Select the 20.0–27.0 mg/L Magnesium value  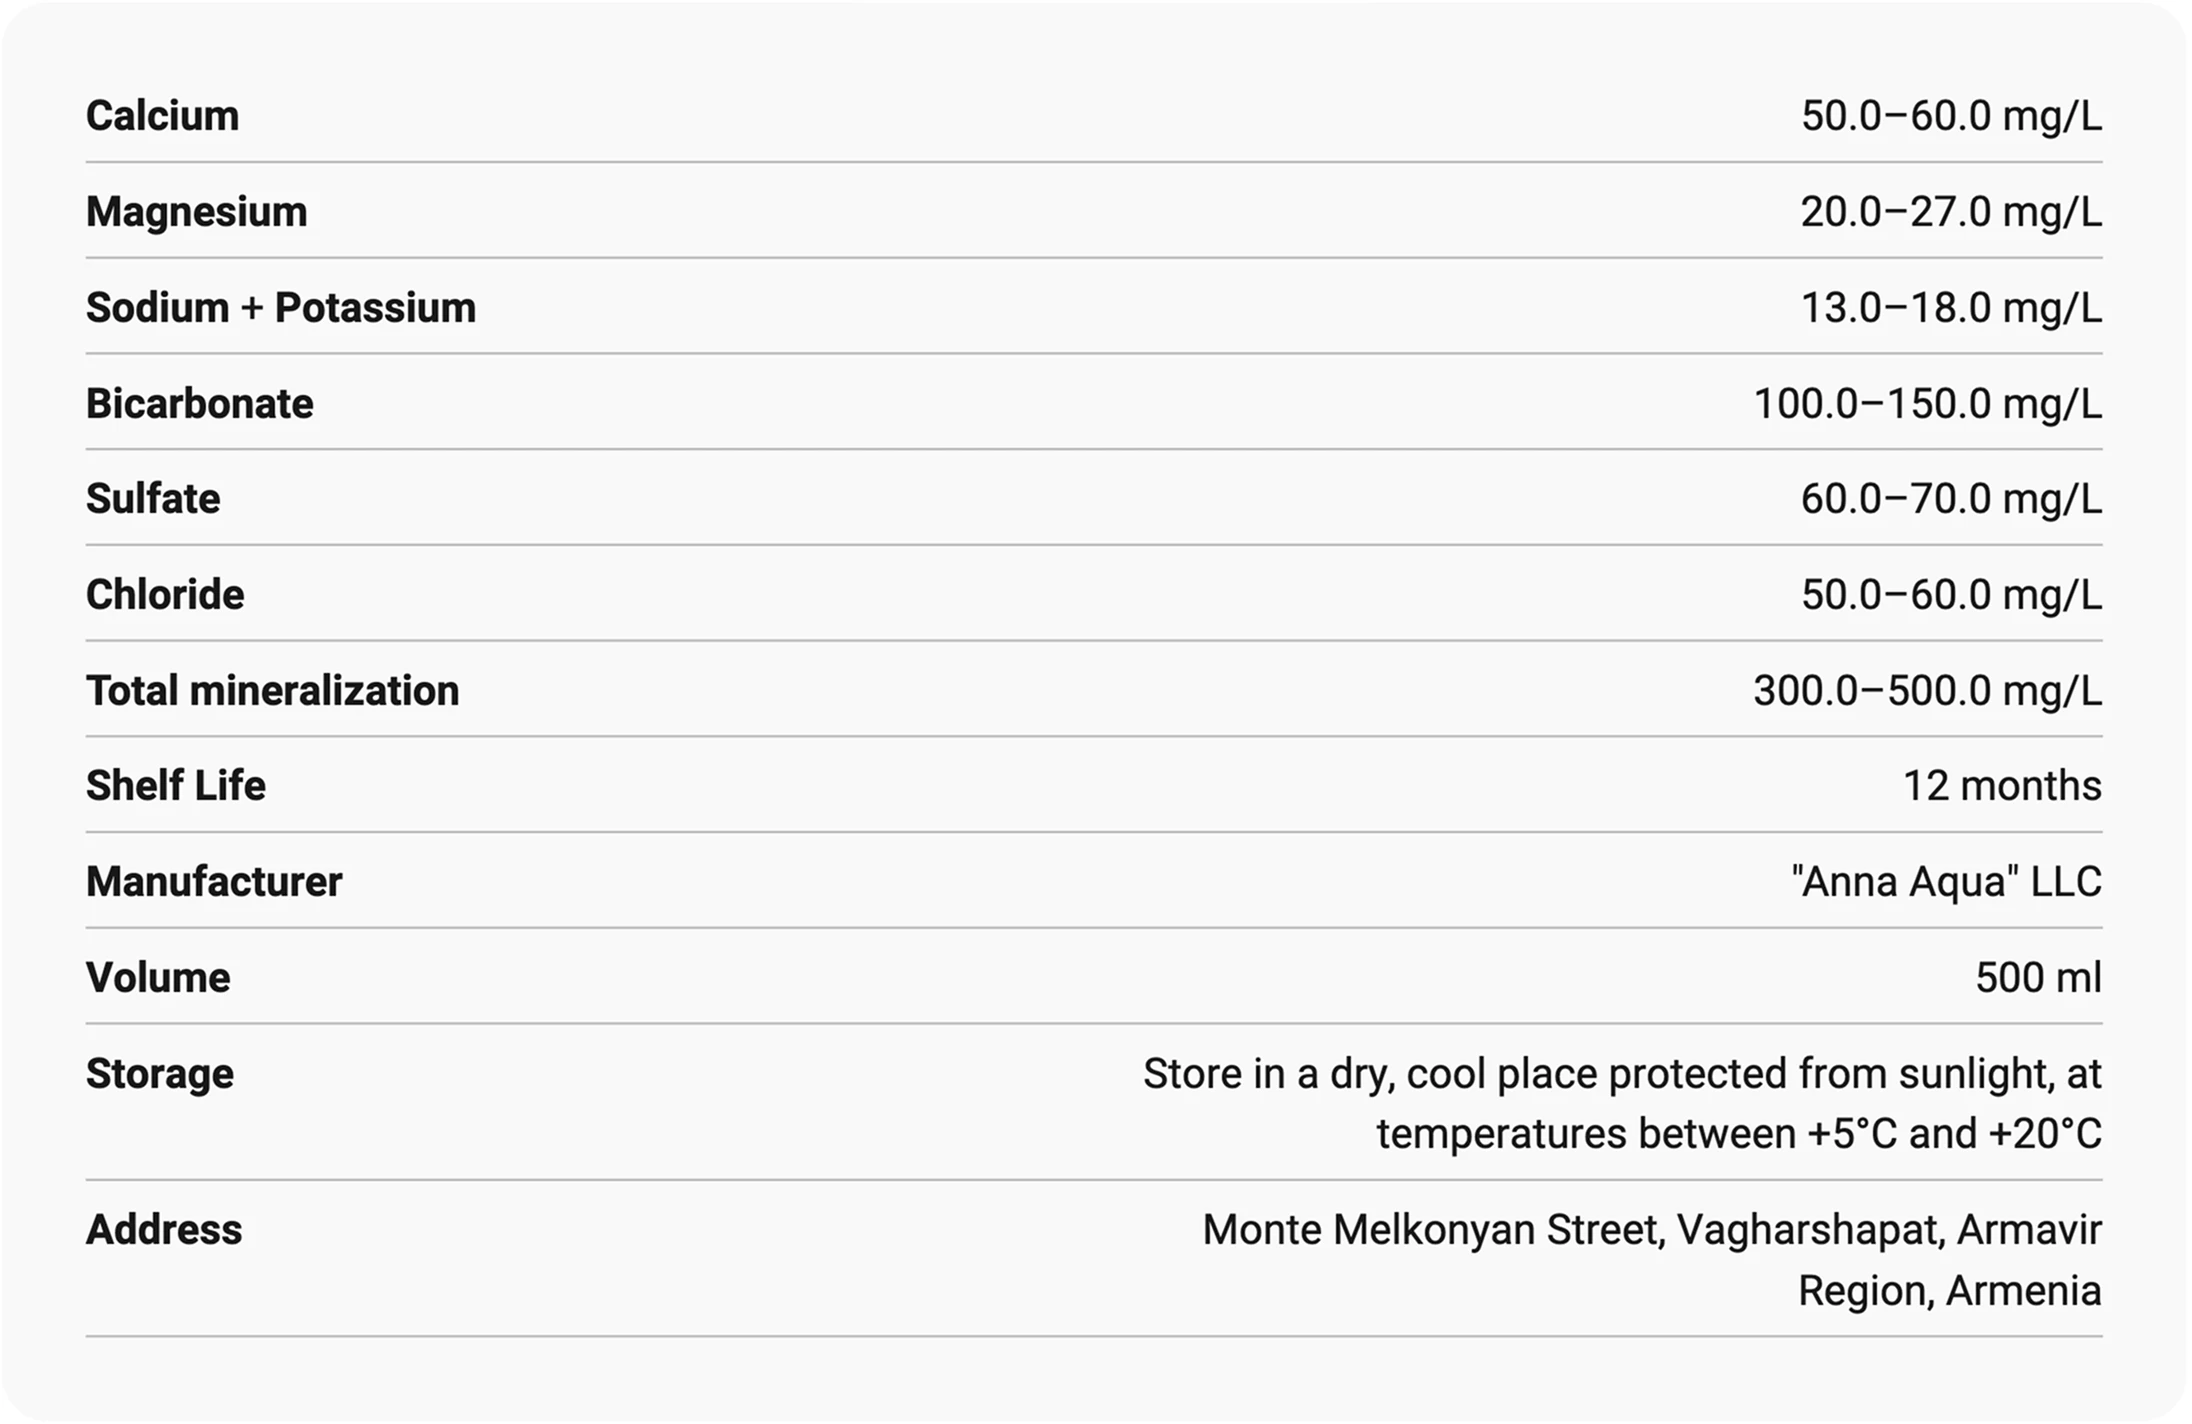(1950, 212)
